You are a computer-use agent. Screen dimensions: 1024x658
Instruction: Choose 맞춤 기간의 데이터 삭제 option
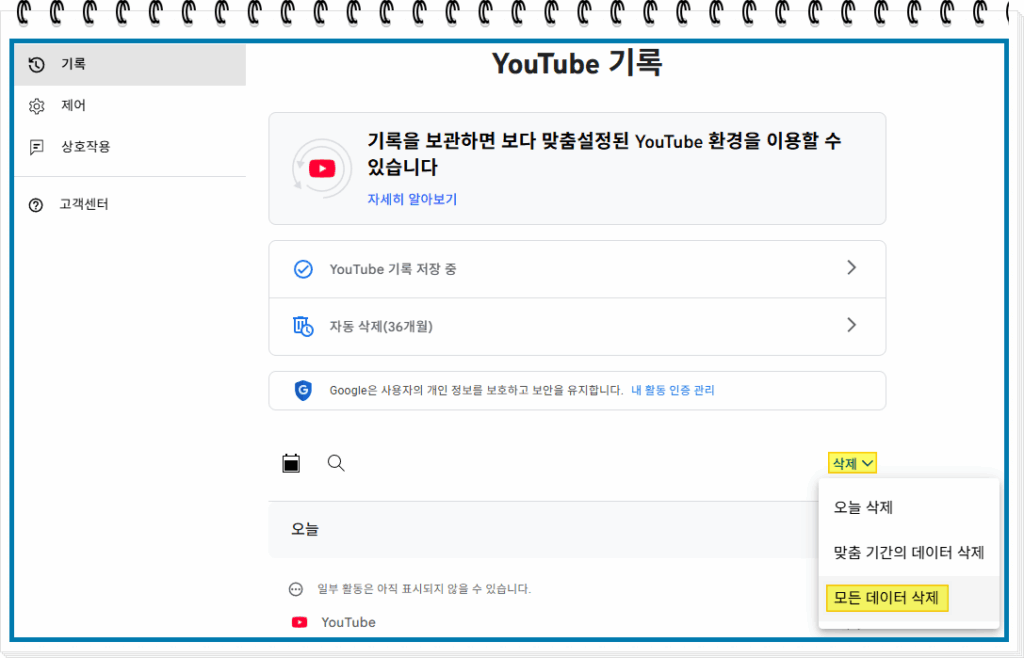(908, 553)
